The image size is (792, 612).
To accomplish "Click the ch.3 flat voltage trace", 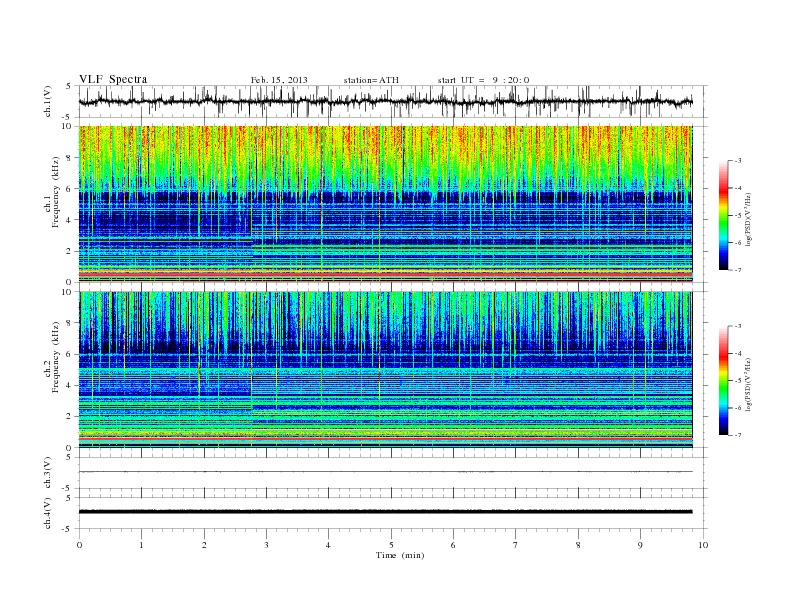I will coord(385,472).
